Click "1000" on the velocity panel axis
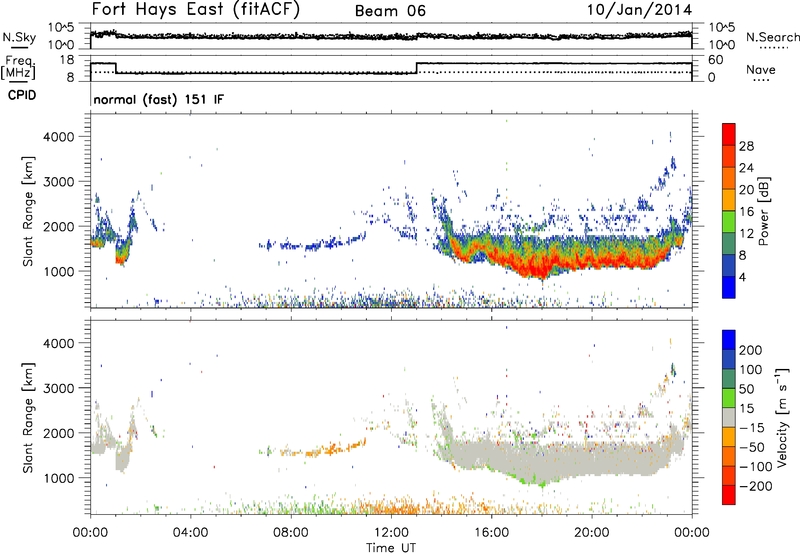The image size is (800, 554). click(x=58, y=478)
